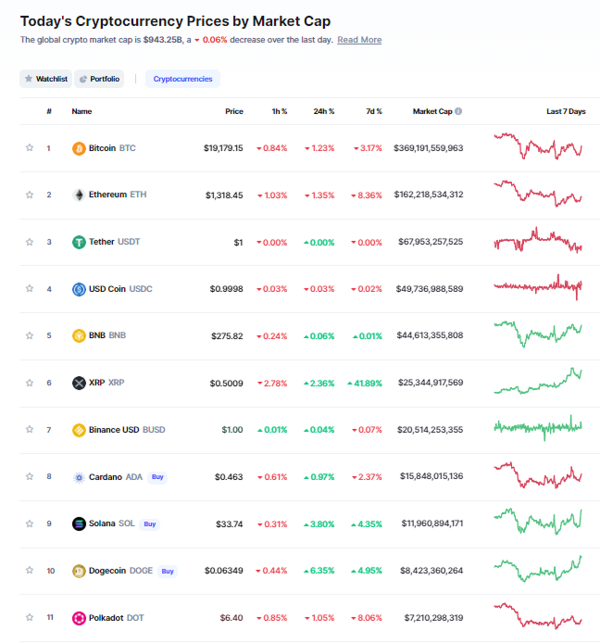Open the Watchlist tab
Image resolution: width=600 pixels, height=643 pixels.
pos(46,79)
